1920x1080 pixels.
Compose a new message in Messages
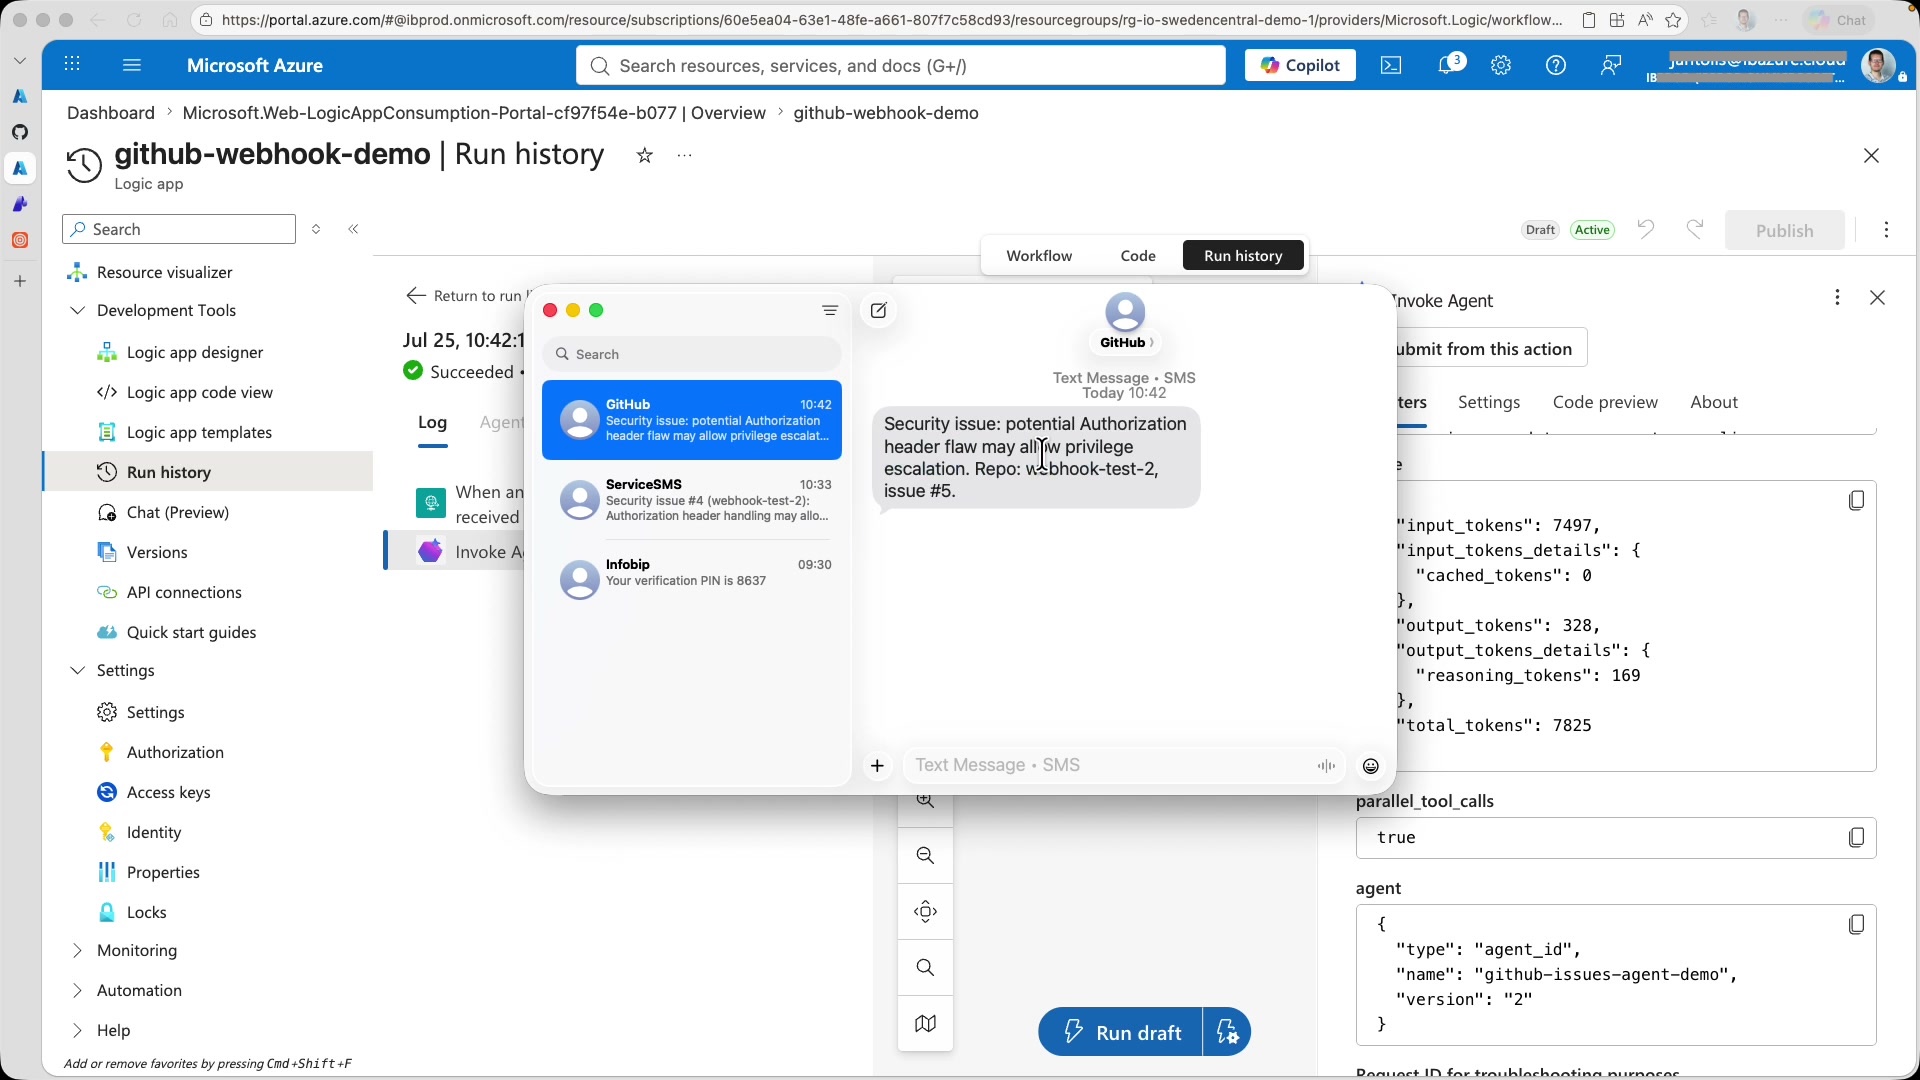(879, 310)
